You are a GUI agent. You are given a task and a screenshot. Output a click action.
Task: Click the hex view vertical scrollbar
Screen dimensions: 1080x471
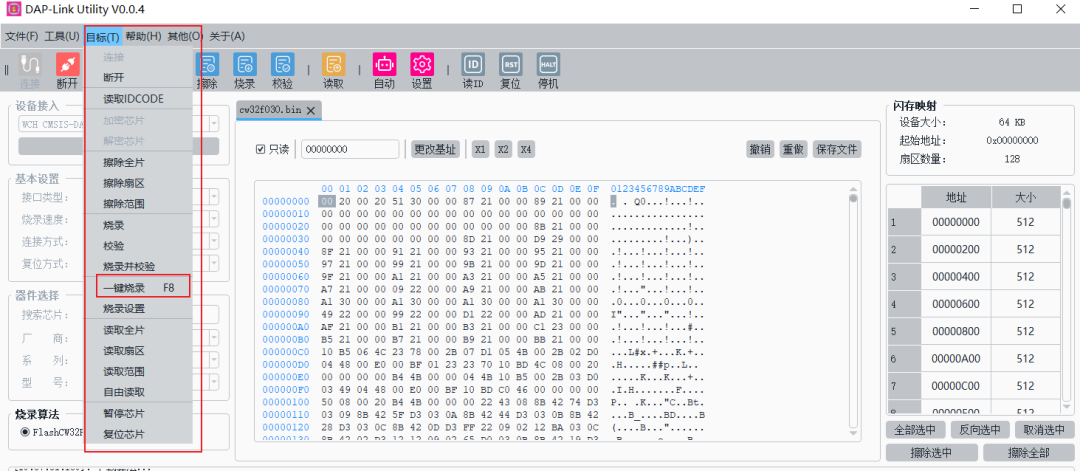tap(853, 300)
